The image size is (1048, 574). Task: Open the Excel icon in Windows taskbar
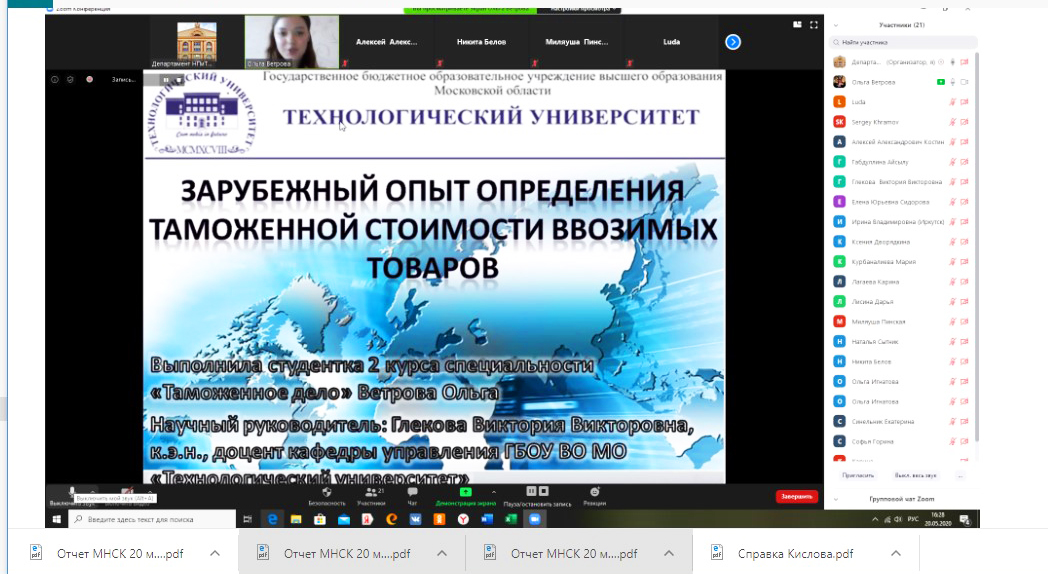click(511, 519)
